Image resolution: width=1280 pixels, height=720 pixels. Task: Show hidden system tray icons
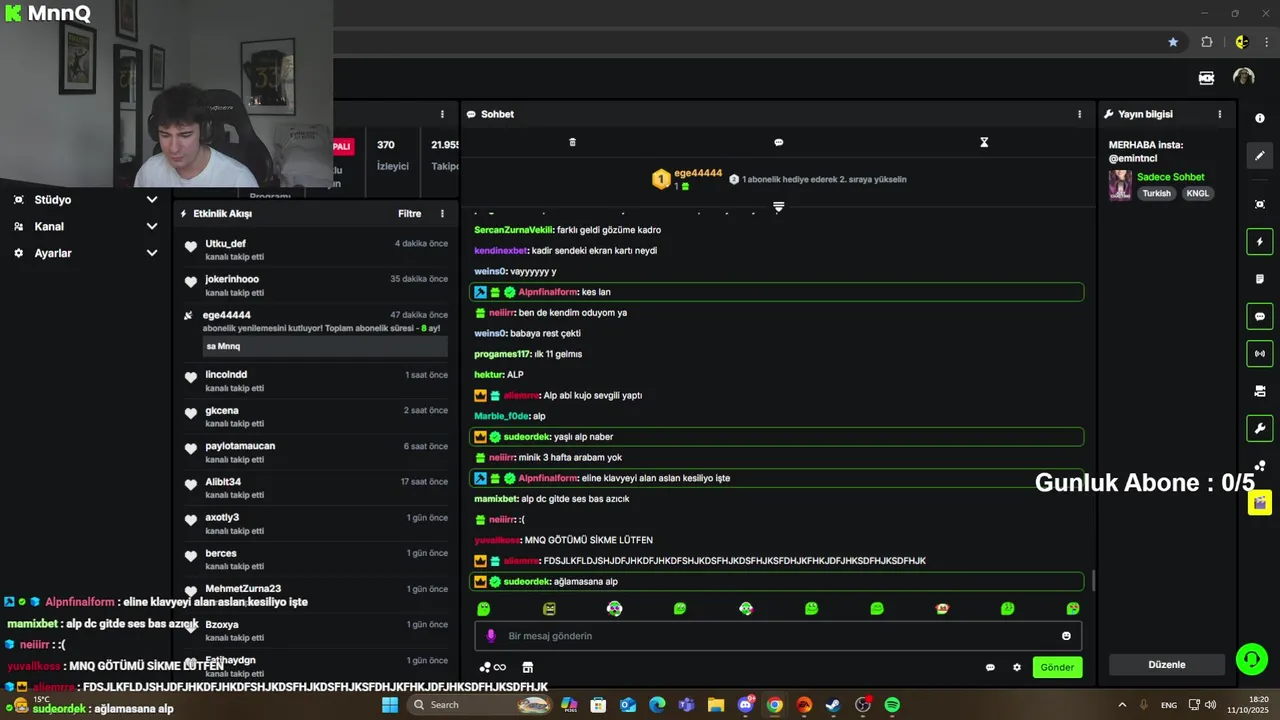pos(1121,705)
